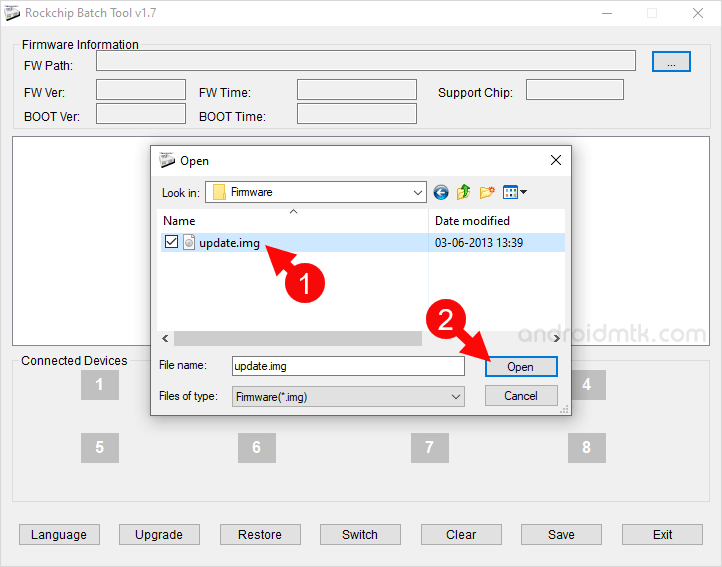Click device slot 8 indicator
Screen dimensions: 722x567
pyautogui.click(x=586, y=447)
